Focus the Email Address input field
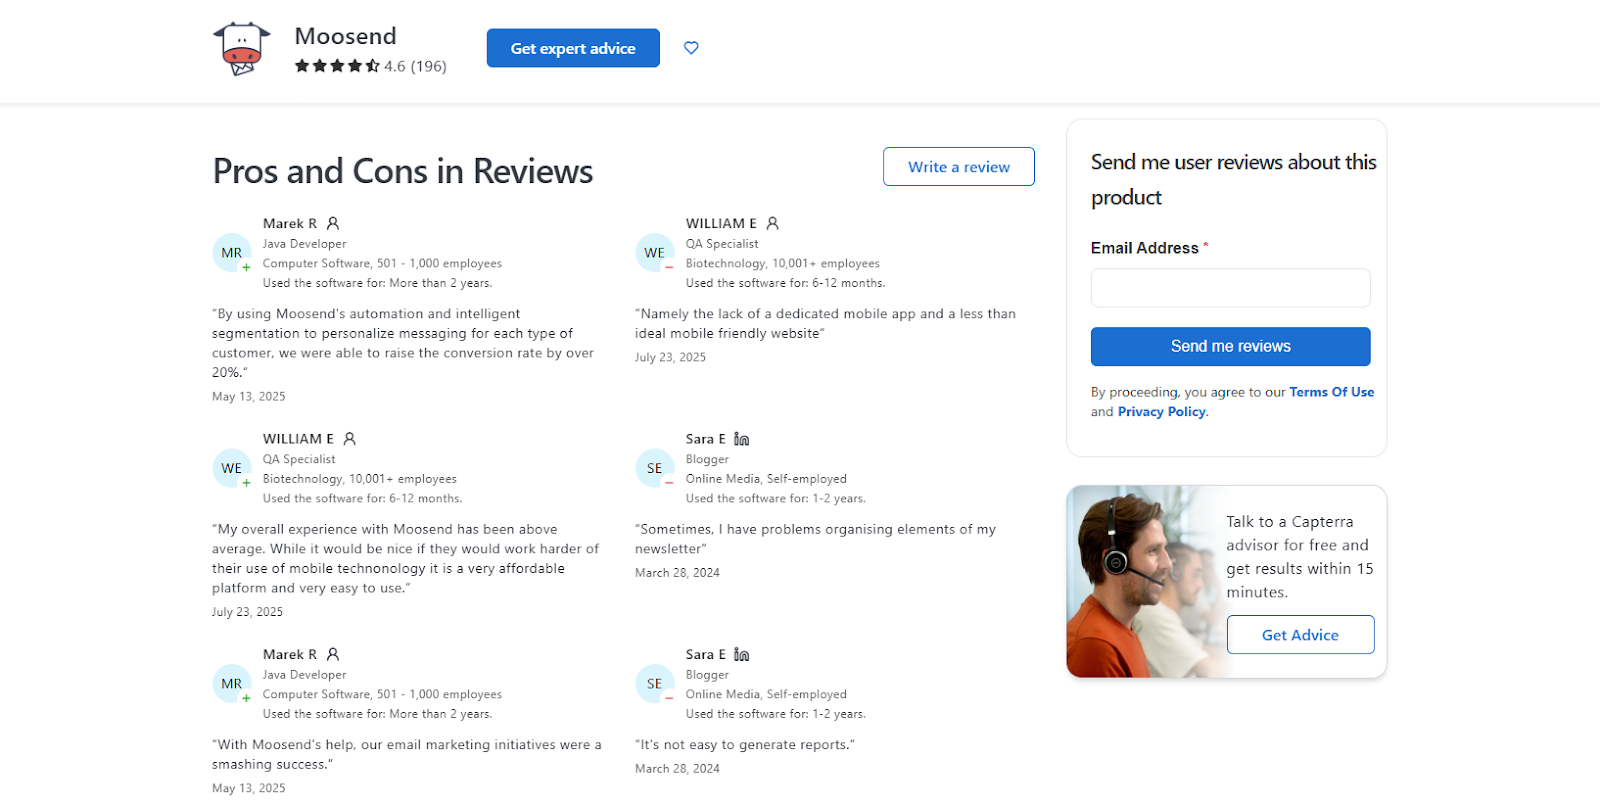1600x806 pixels. [x=1230, y=288]
